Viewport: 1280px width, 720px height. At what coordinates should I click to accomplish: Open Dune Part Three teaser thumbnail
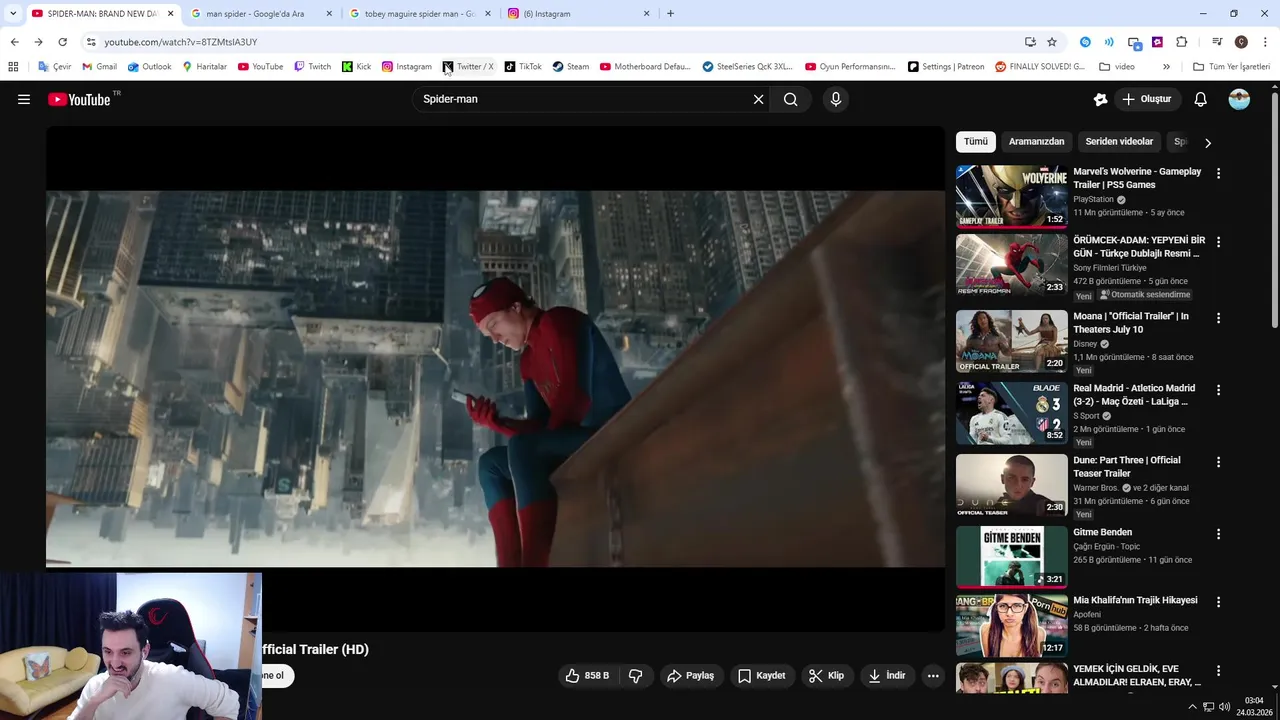point(1011,485)
